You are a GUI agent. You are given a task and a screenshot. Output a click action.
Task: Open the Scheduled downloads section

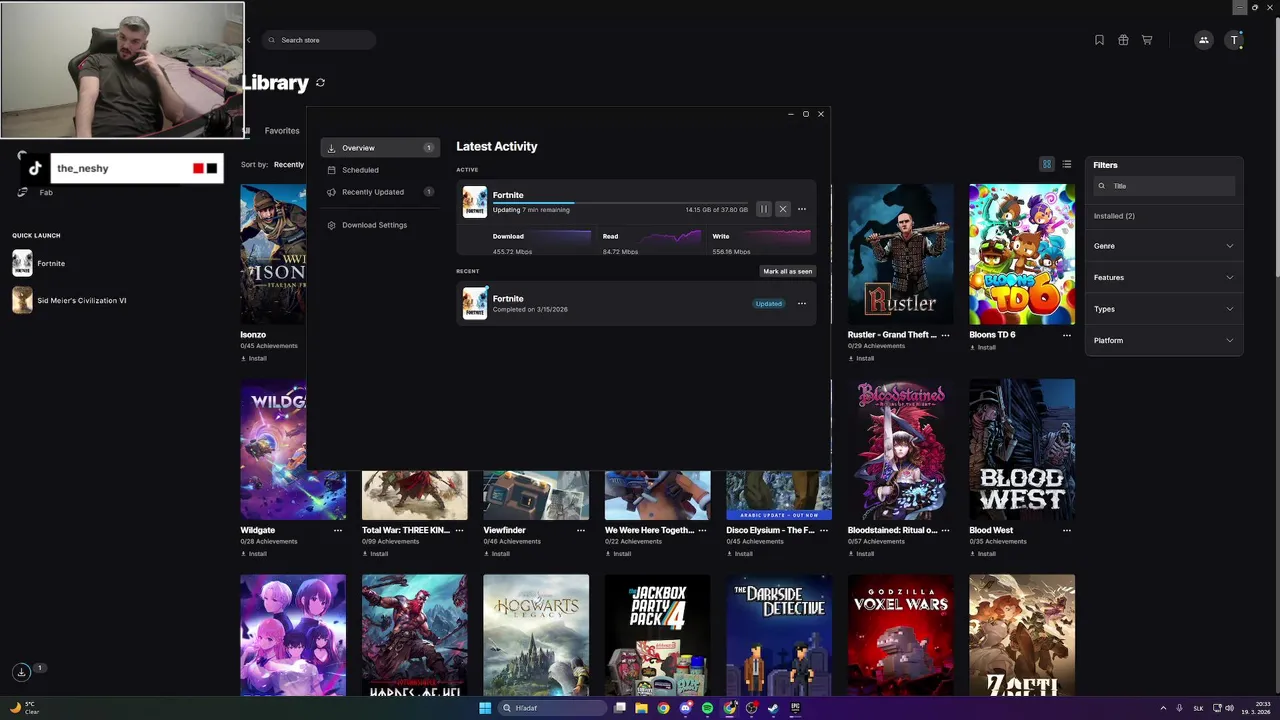[x=380, y=170]
